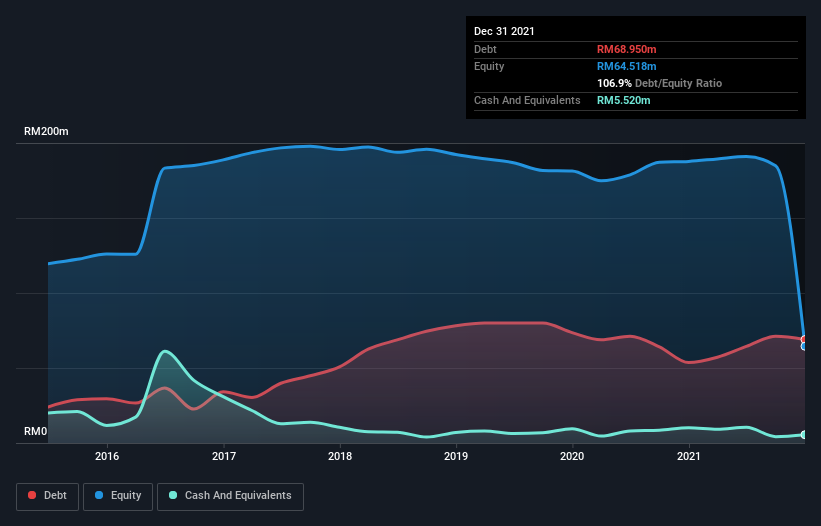This screenshot has height=526, width=821.
Task: Click the RM64.518m equity value
Action: tap(627, 66)
